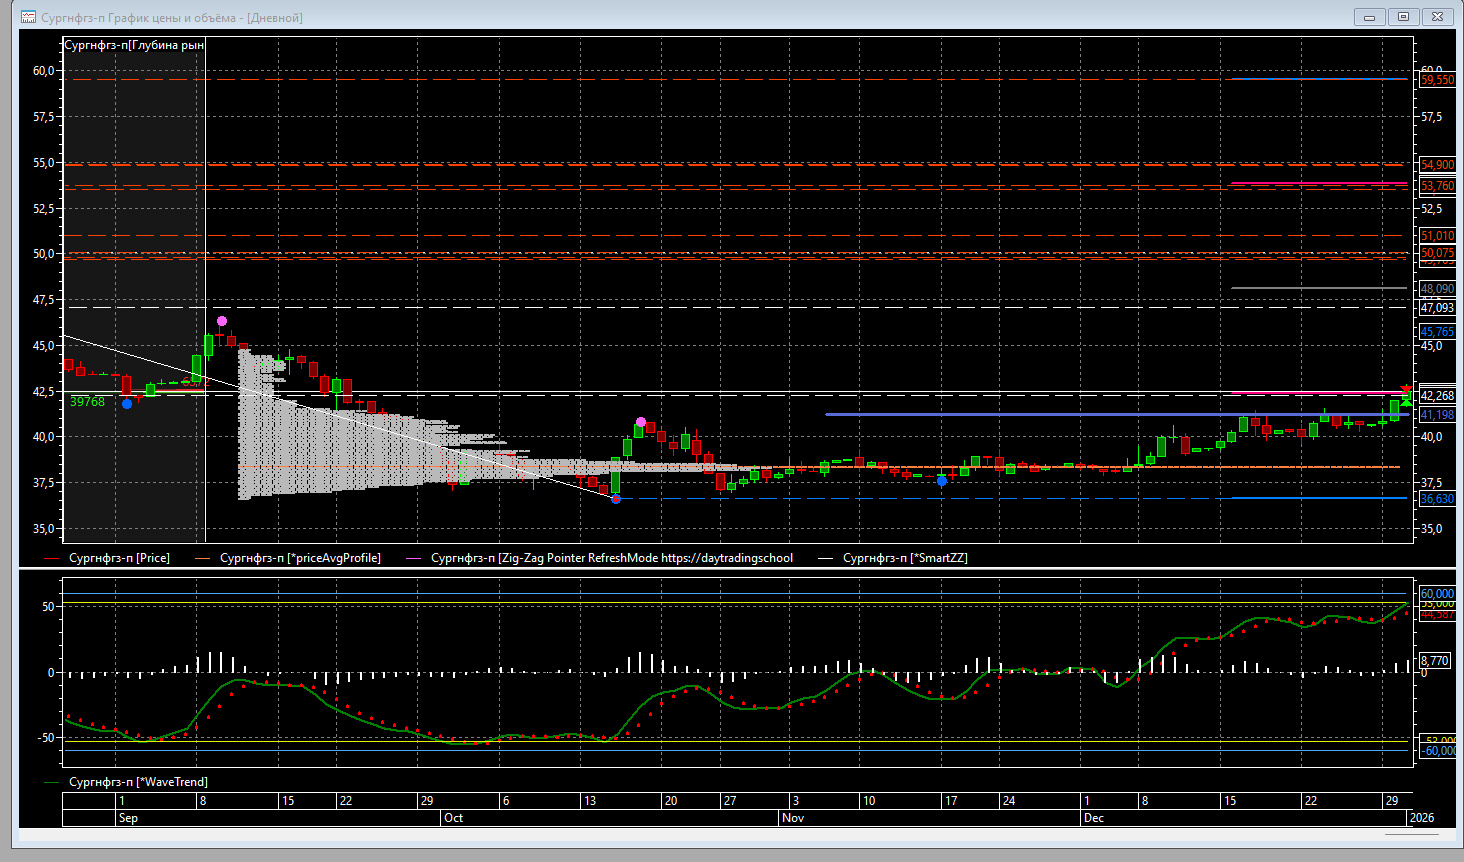Select the blue marker in mid-November
The height and width of the screenshot is (862, 1464).
942,481
